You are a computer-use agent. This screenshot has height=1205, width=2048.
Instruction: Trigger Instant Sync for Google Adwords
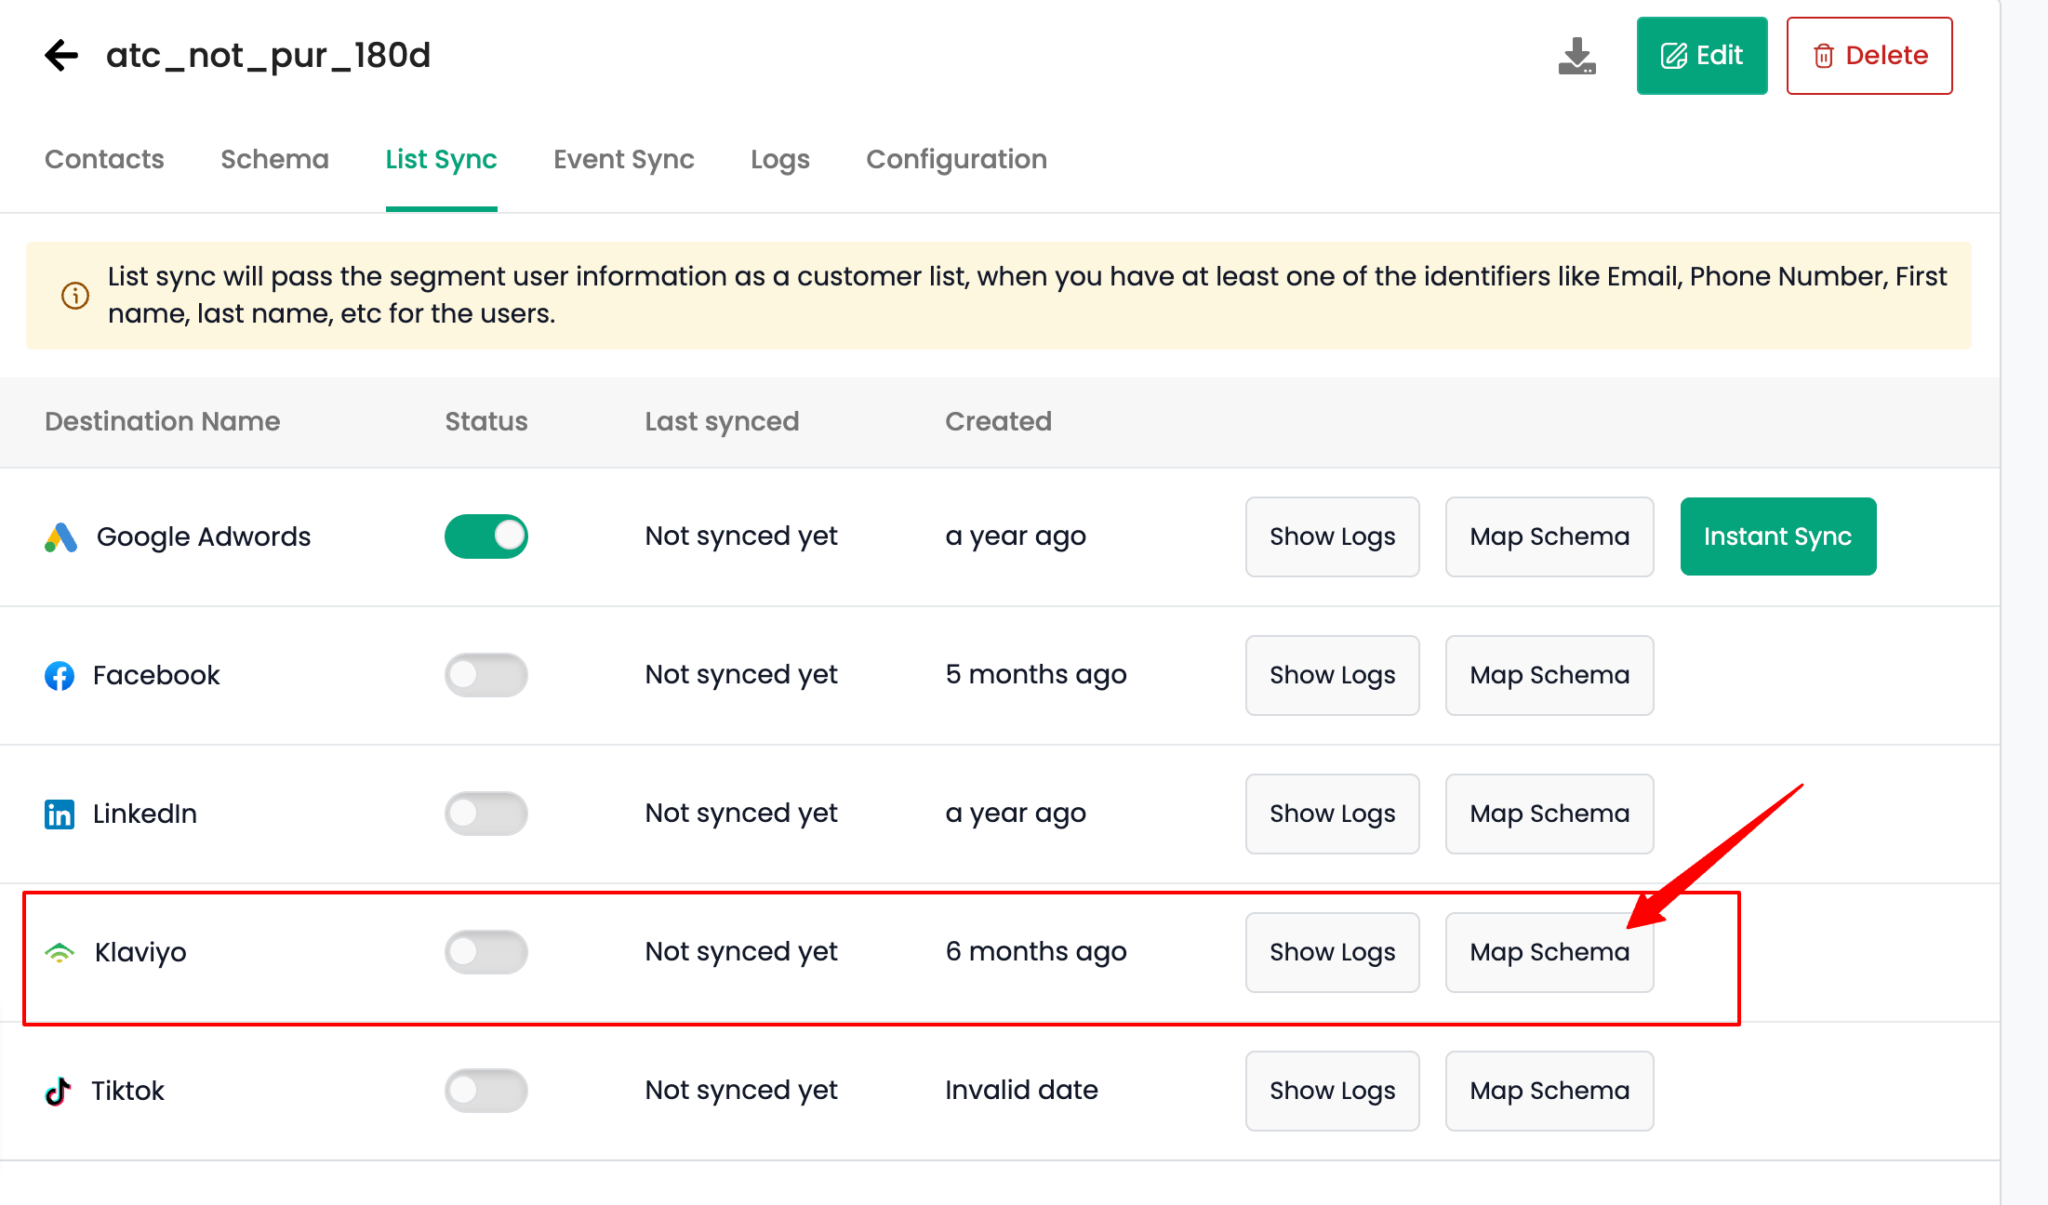pyautogui.click(x=1777, y=536)
